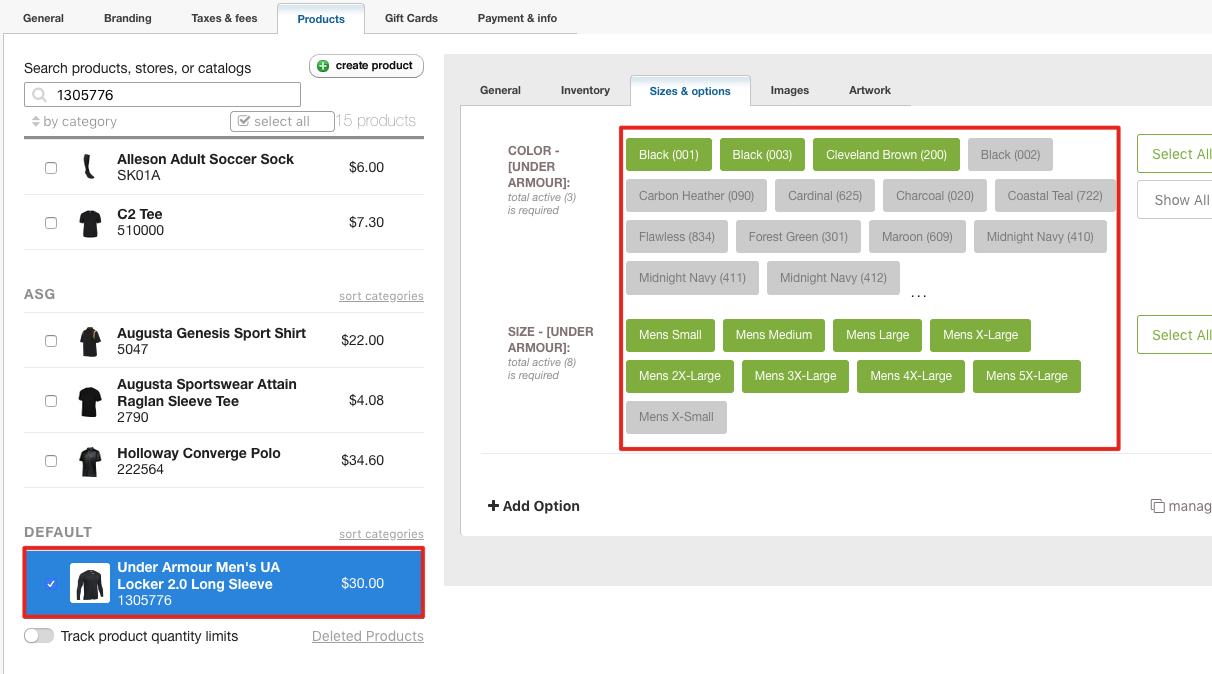Deselect Black (003) color
Screen dimensions: 1212x674
coord(762,155)
